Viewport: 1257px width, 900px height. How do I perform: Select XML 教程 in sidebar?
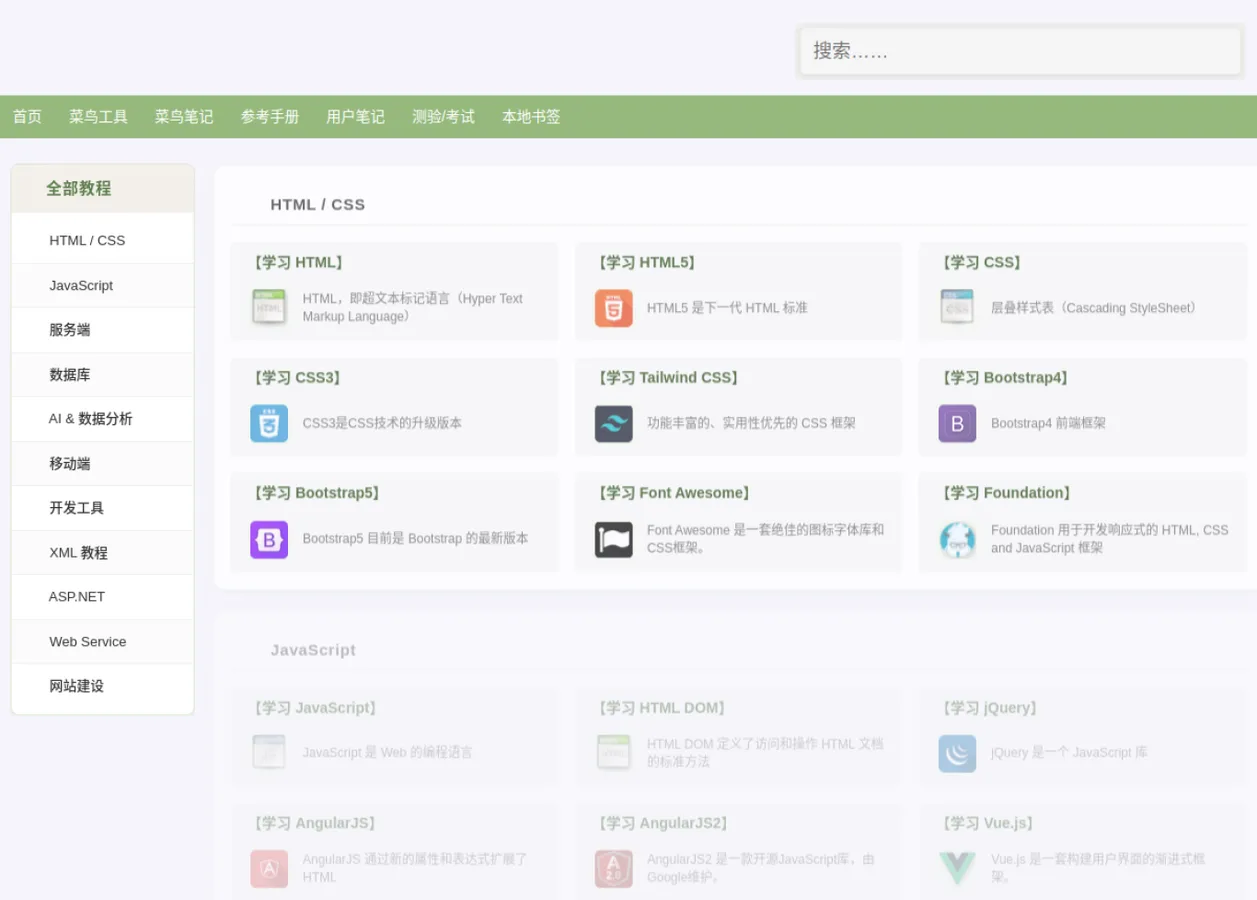(x=102, y=553)
